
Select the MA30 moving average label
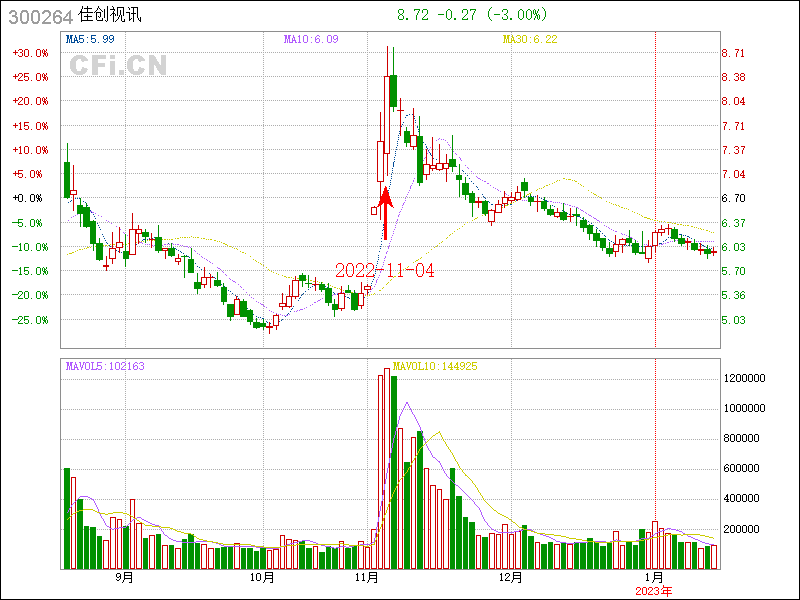529,39
